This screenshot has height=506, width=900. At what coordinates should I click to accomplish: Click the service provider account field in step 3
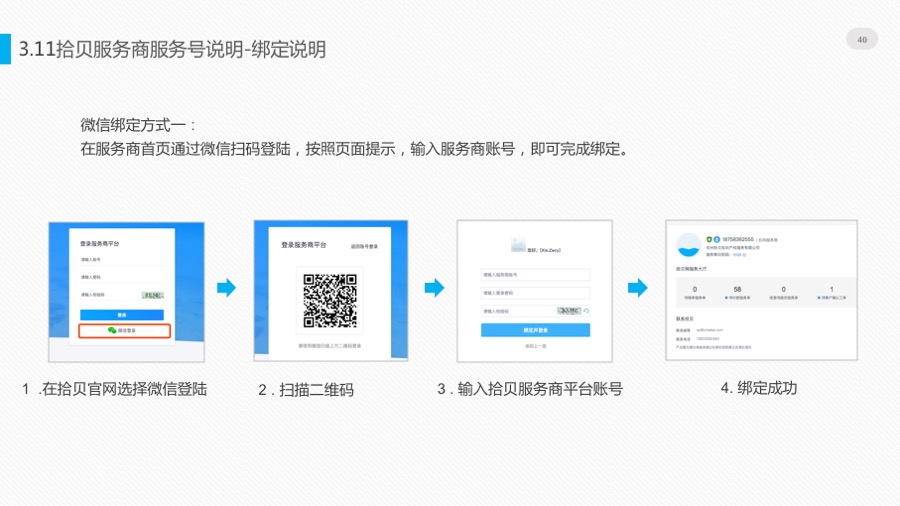(x=535, y=275)
